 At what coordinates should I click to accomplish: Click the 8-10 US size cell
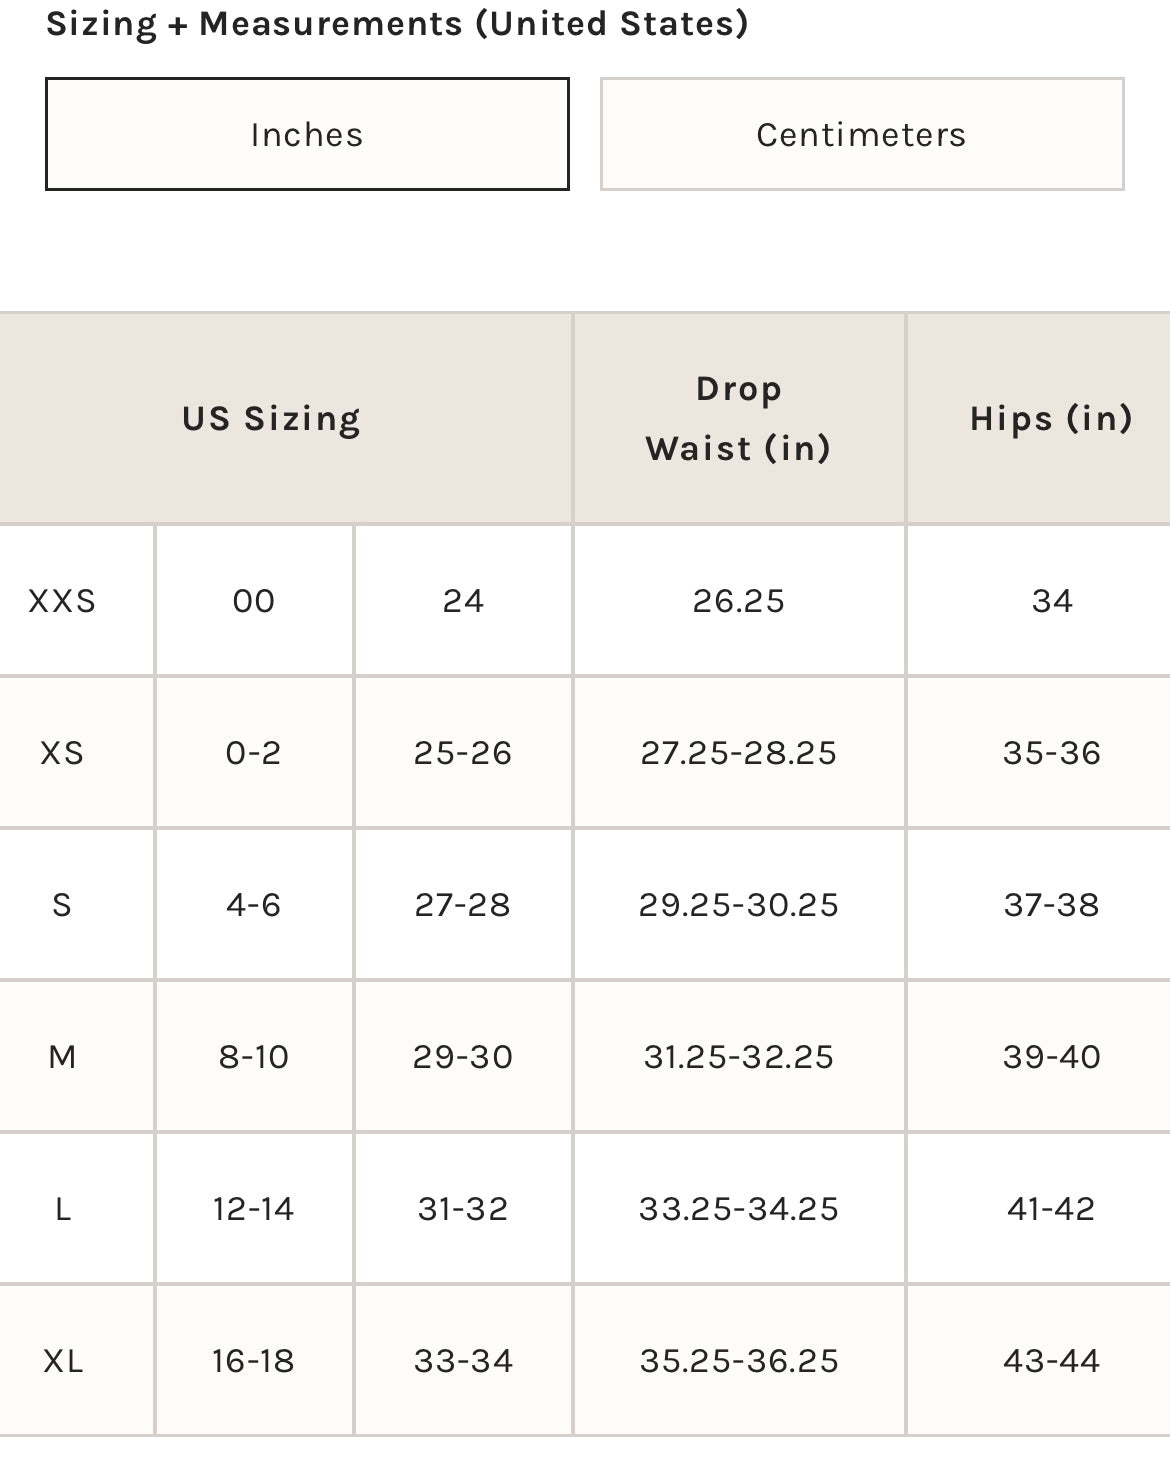(x=253, y=1057)
